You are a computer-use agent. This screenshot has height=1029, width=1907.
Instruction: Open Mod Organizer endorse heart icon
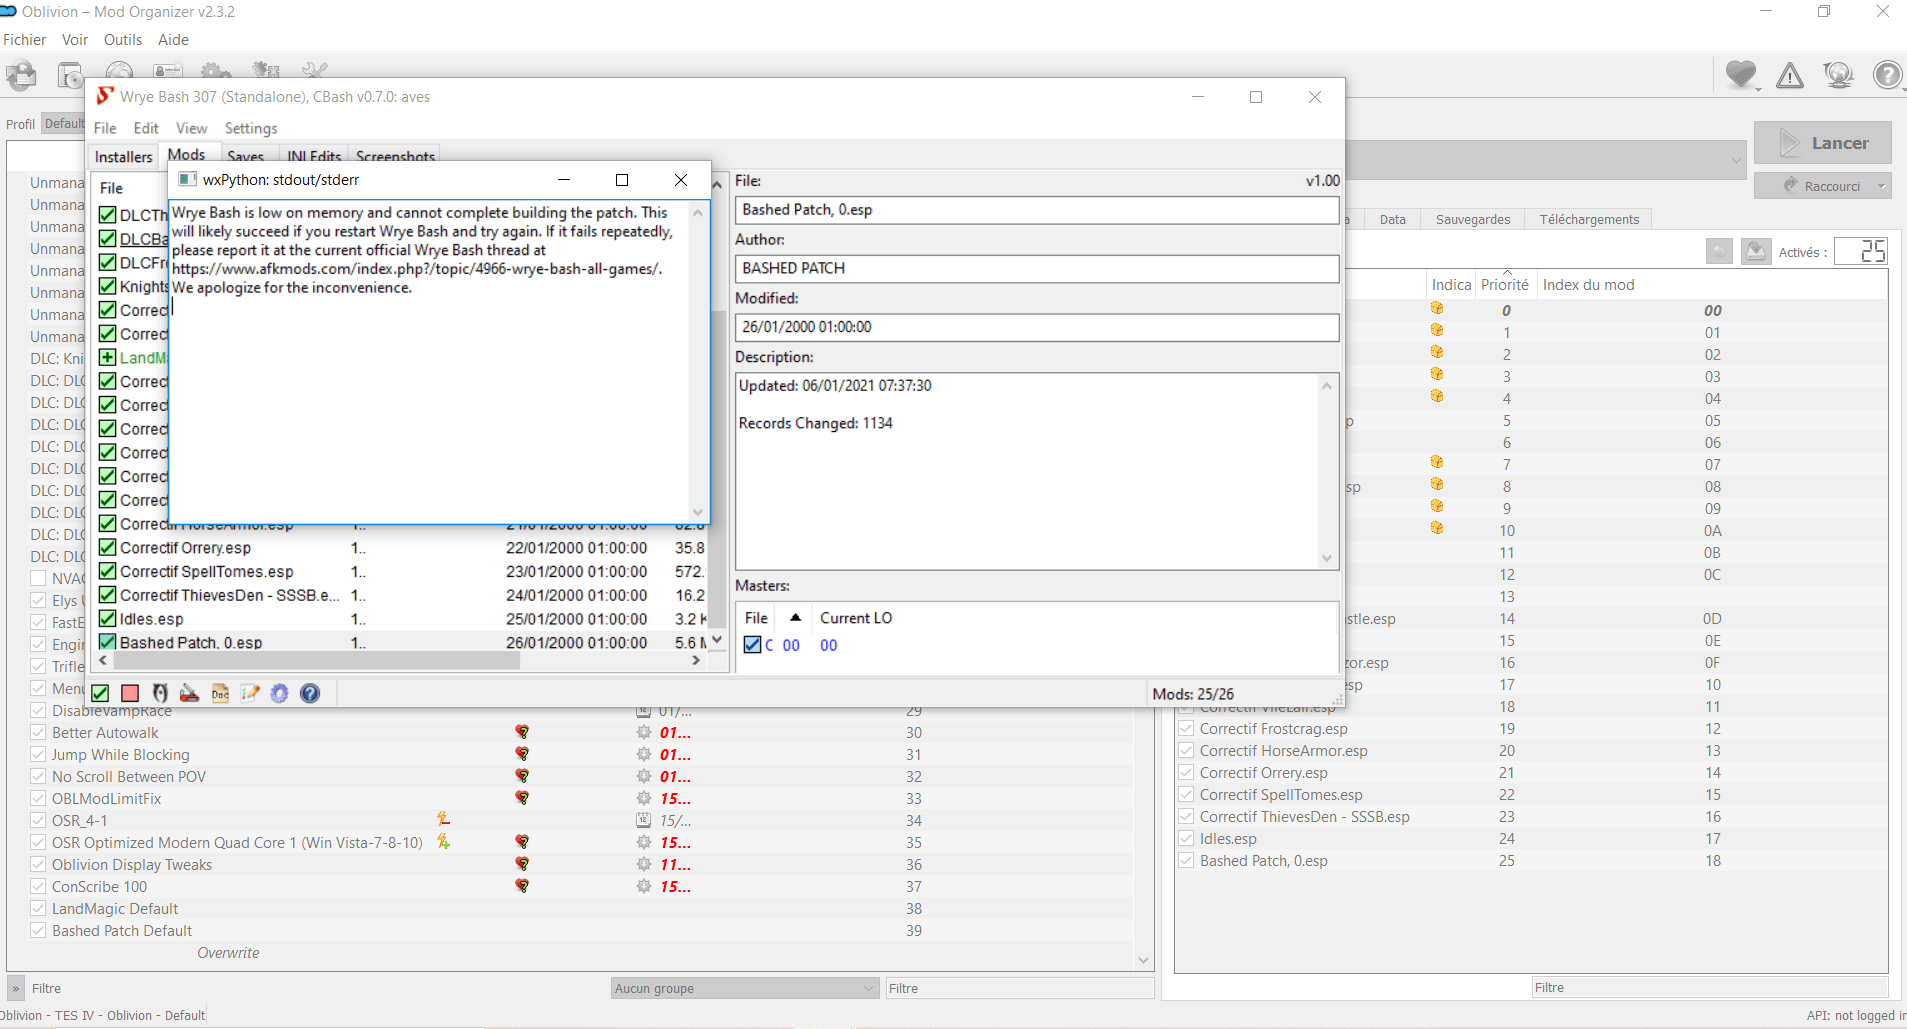pos(1741,75)
